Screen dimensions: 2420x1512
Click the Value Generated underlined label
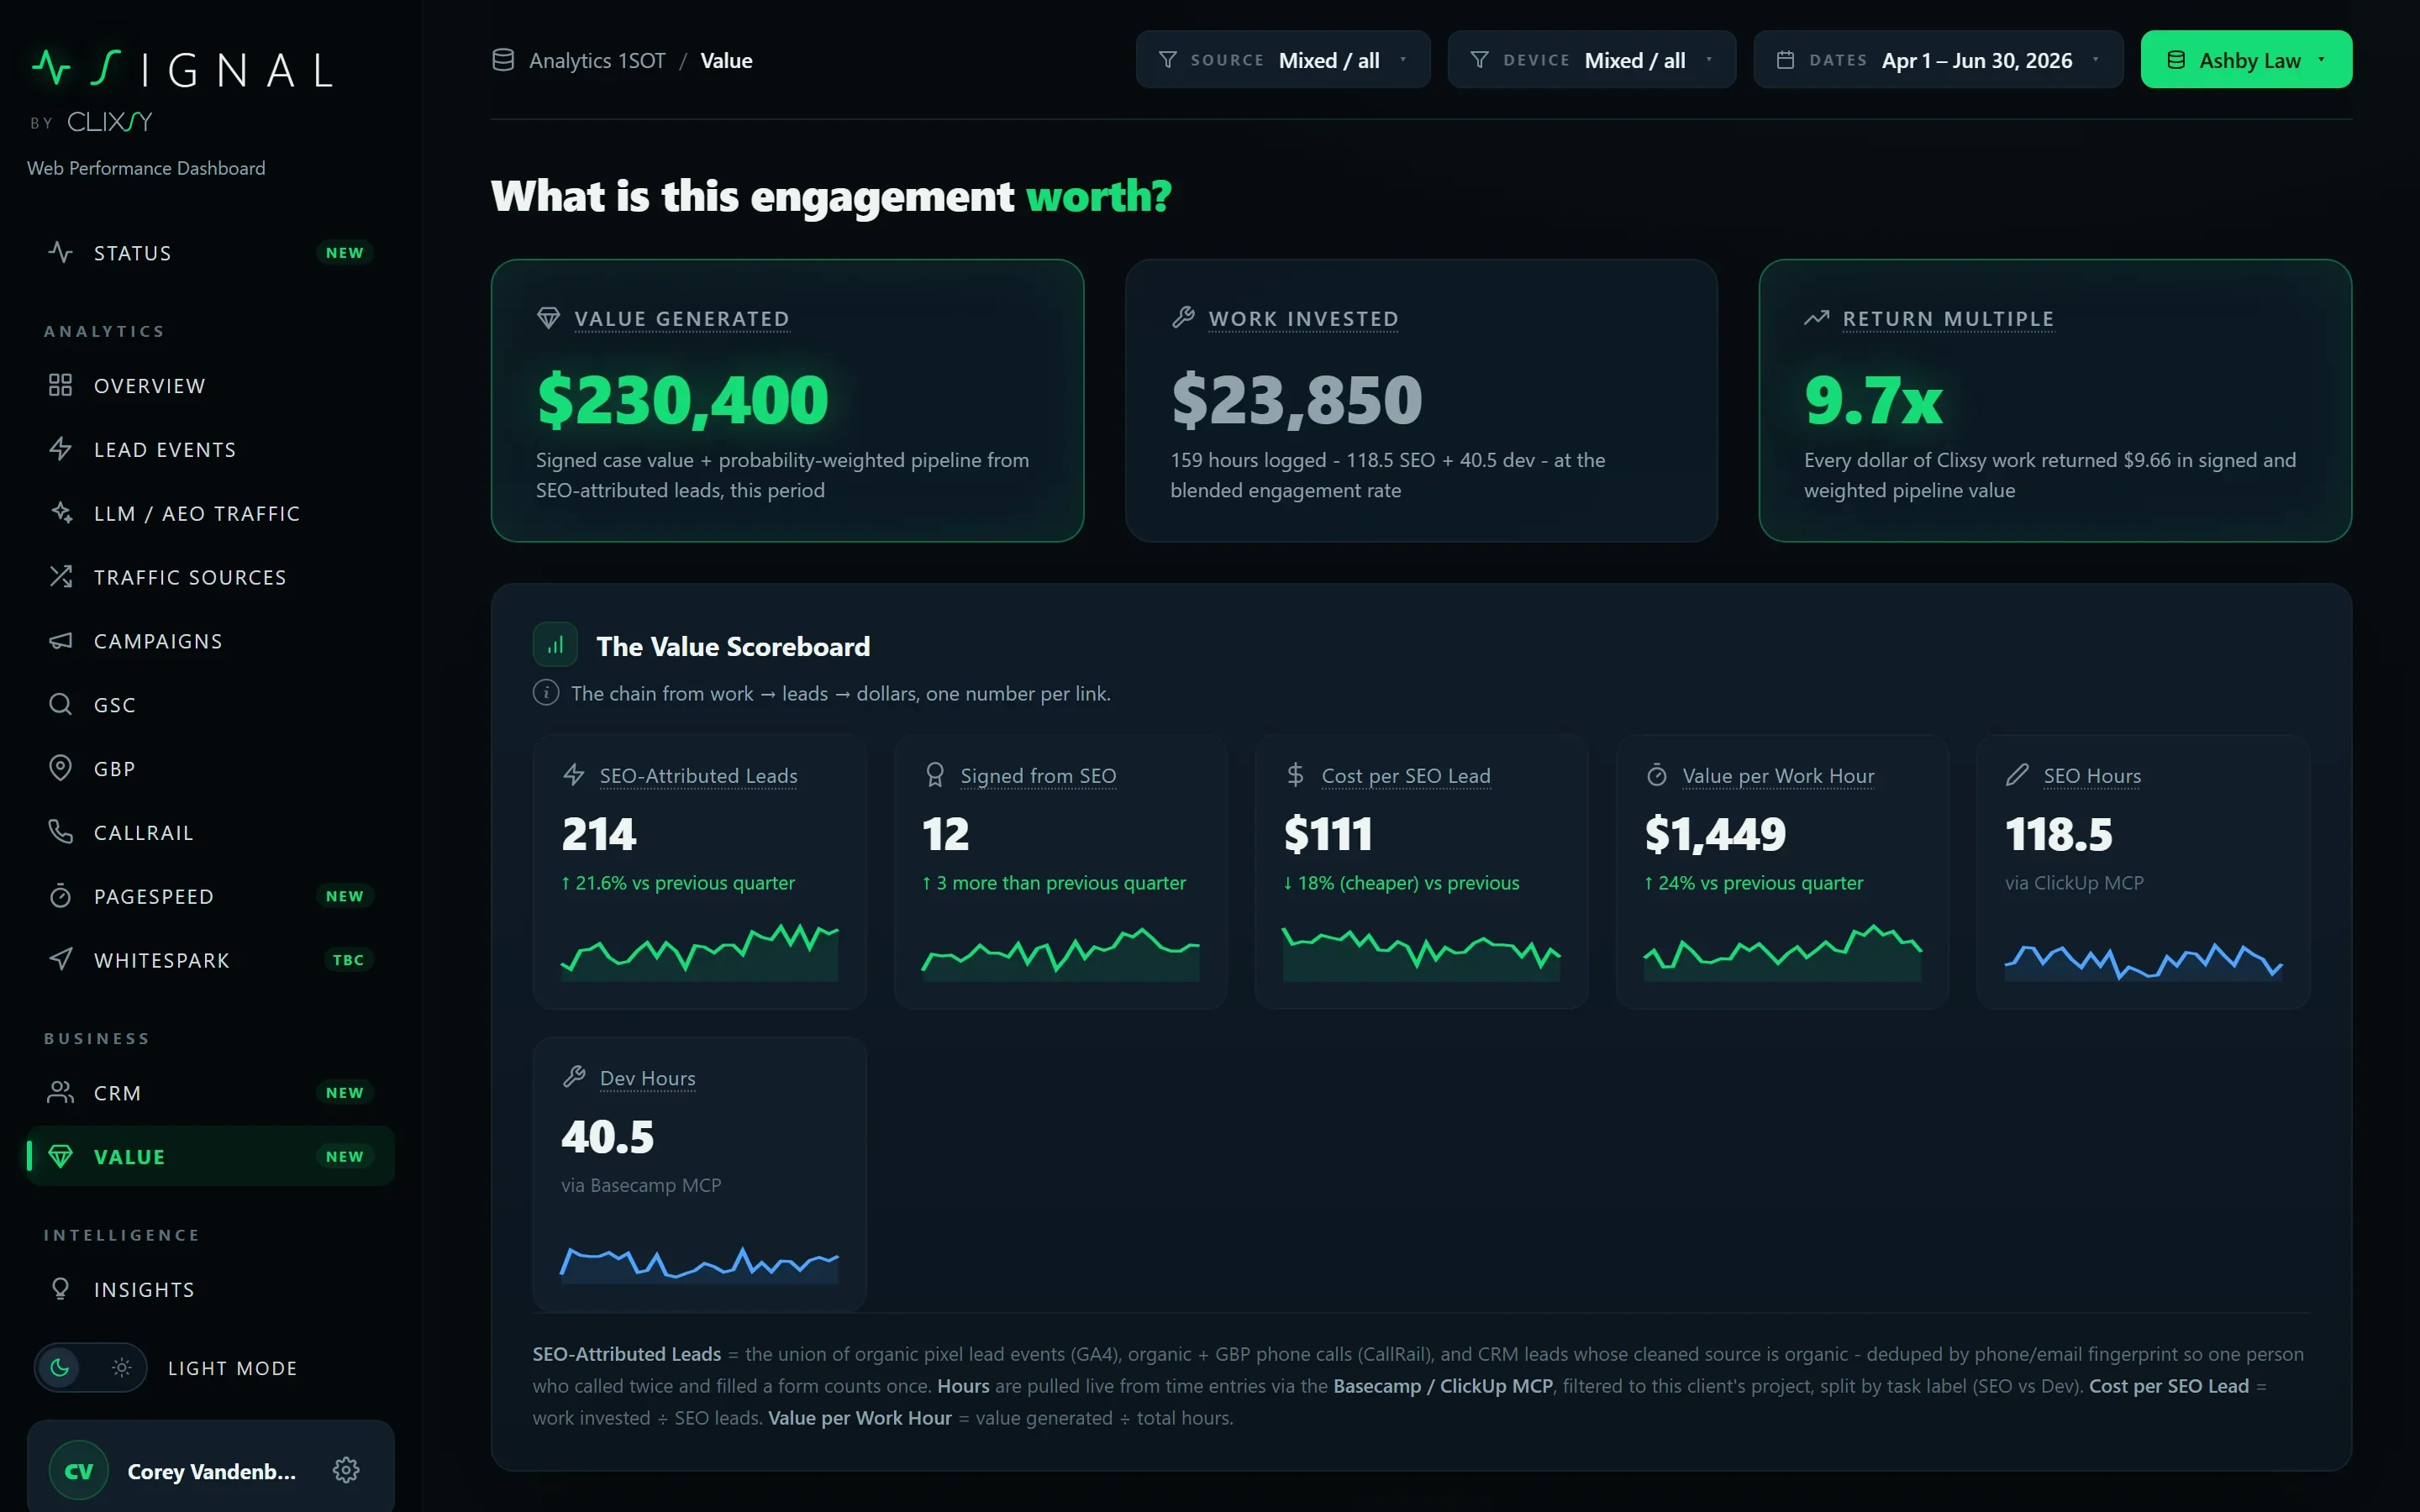[x=682, y=318]
